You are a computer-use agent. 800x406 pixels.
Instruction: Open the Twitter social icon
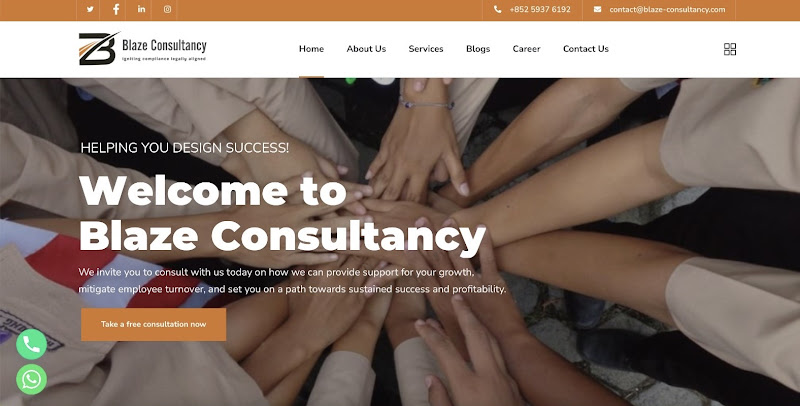[90, 9]
